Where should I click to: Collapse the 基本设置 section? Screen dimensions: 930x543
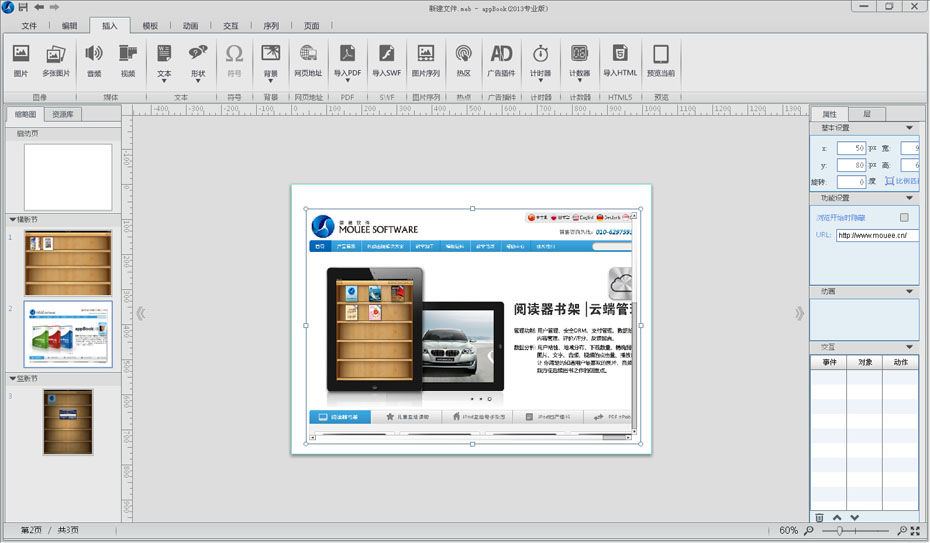pyautogui.click(x=909, y=128)
